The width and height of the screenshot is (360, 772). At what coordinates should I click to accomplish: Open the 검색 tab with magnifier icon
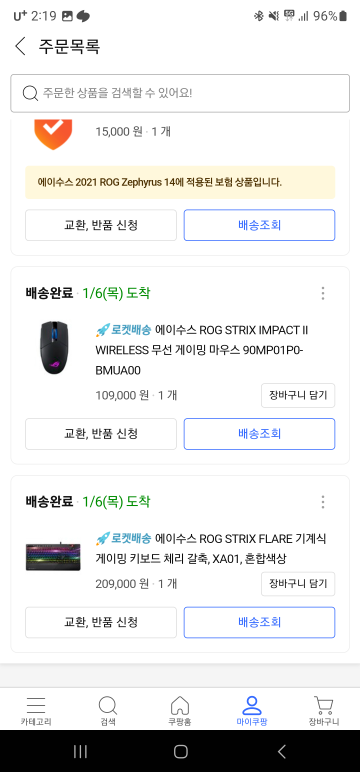coord(108,712)
